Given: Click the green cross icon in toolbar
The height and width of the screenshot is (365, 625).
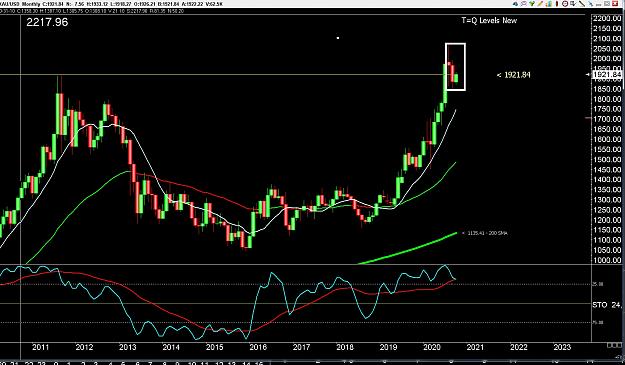Looking at the screenshot, I should click(532, 4).
